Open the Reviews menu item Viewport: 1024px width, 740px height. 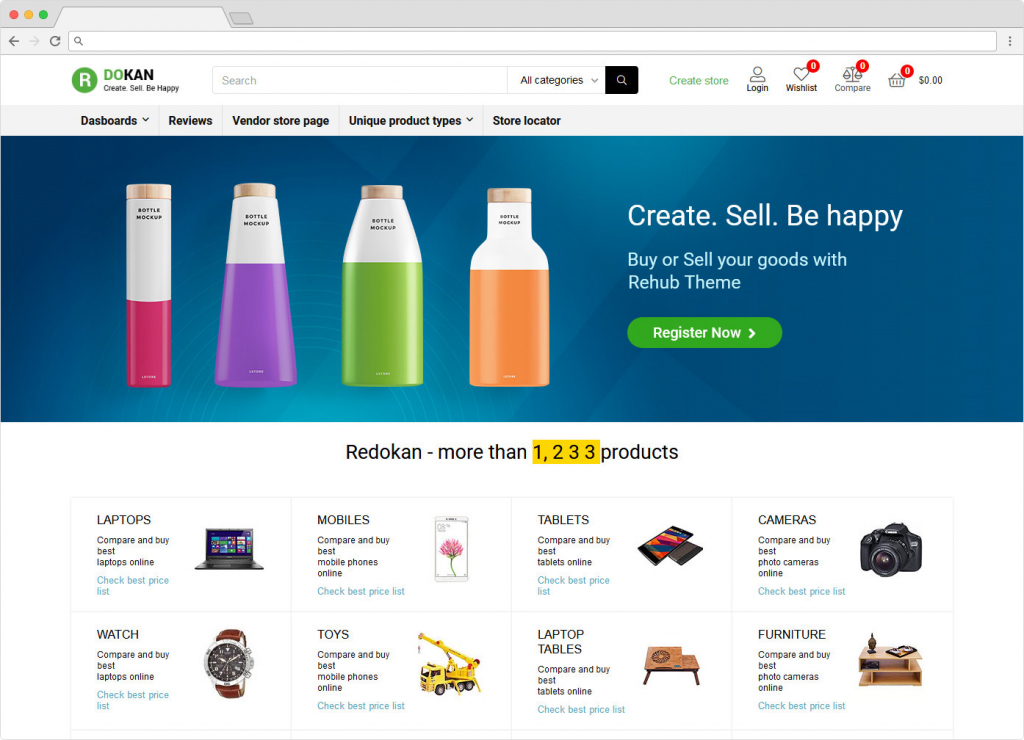click(x=190, y=121)
